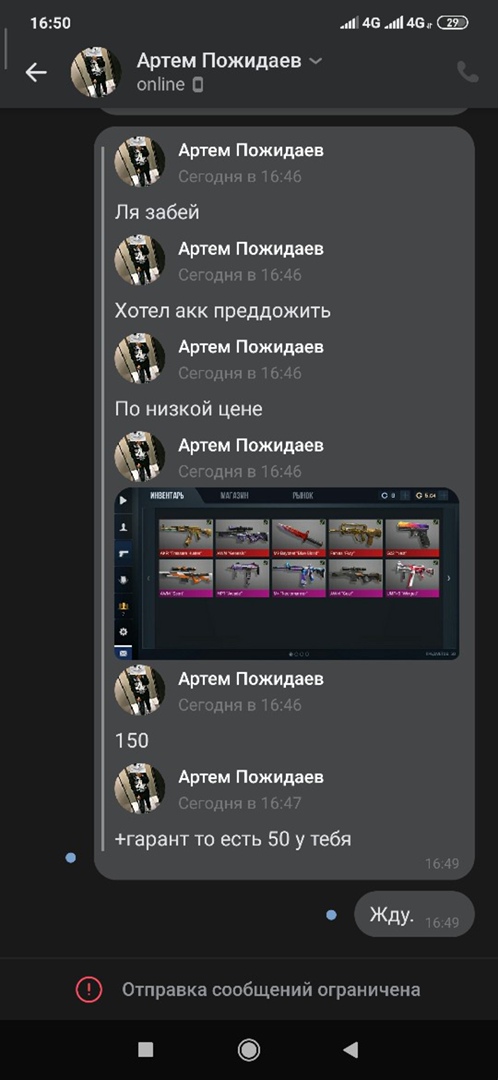Open the contact title "Артем Пожидаев" in the header
The height and width of the screenshot is (1080, 498).
(x=219, y=61)
